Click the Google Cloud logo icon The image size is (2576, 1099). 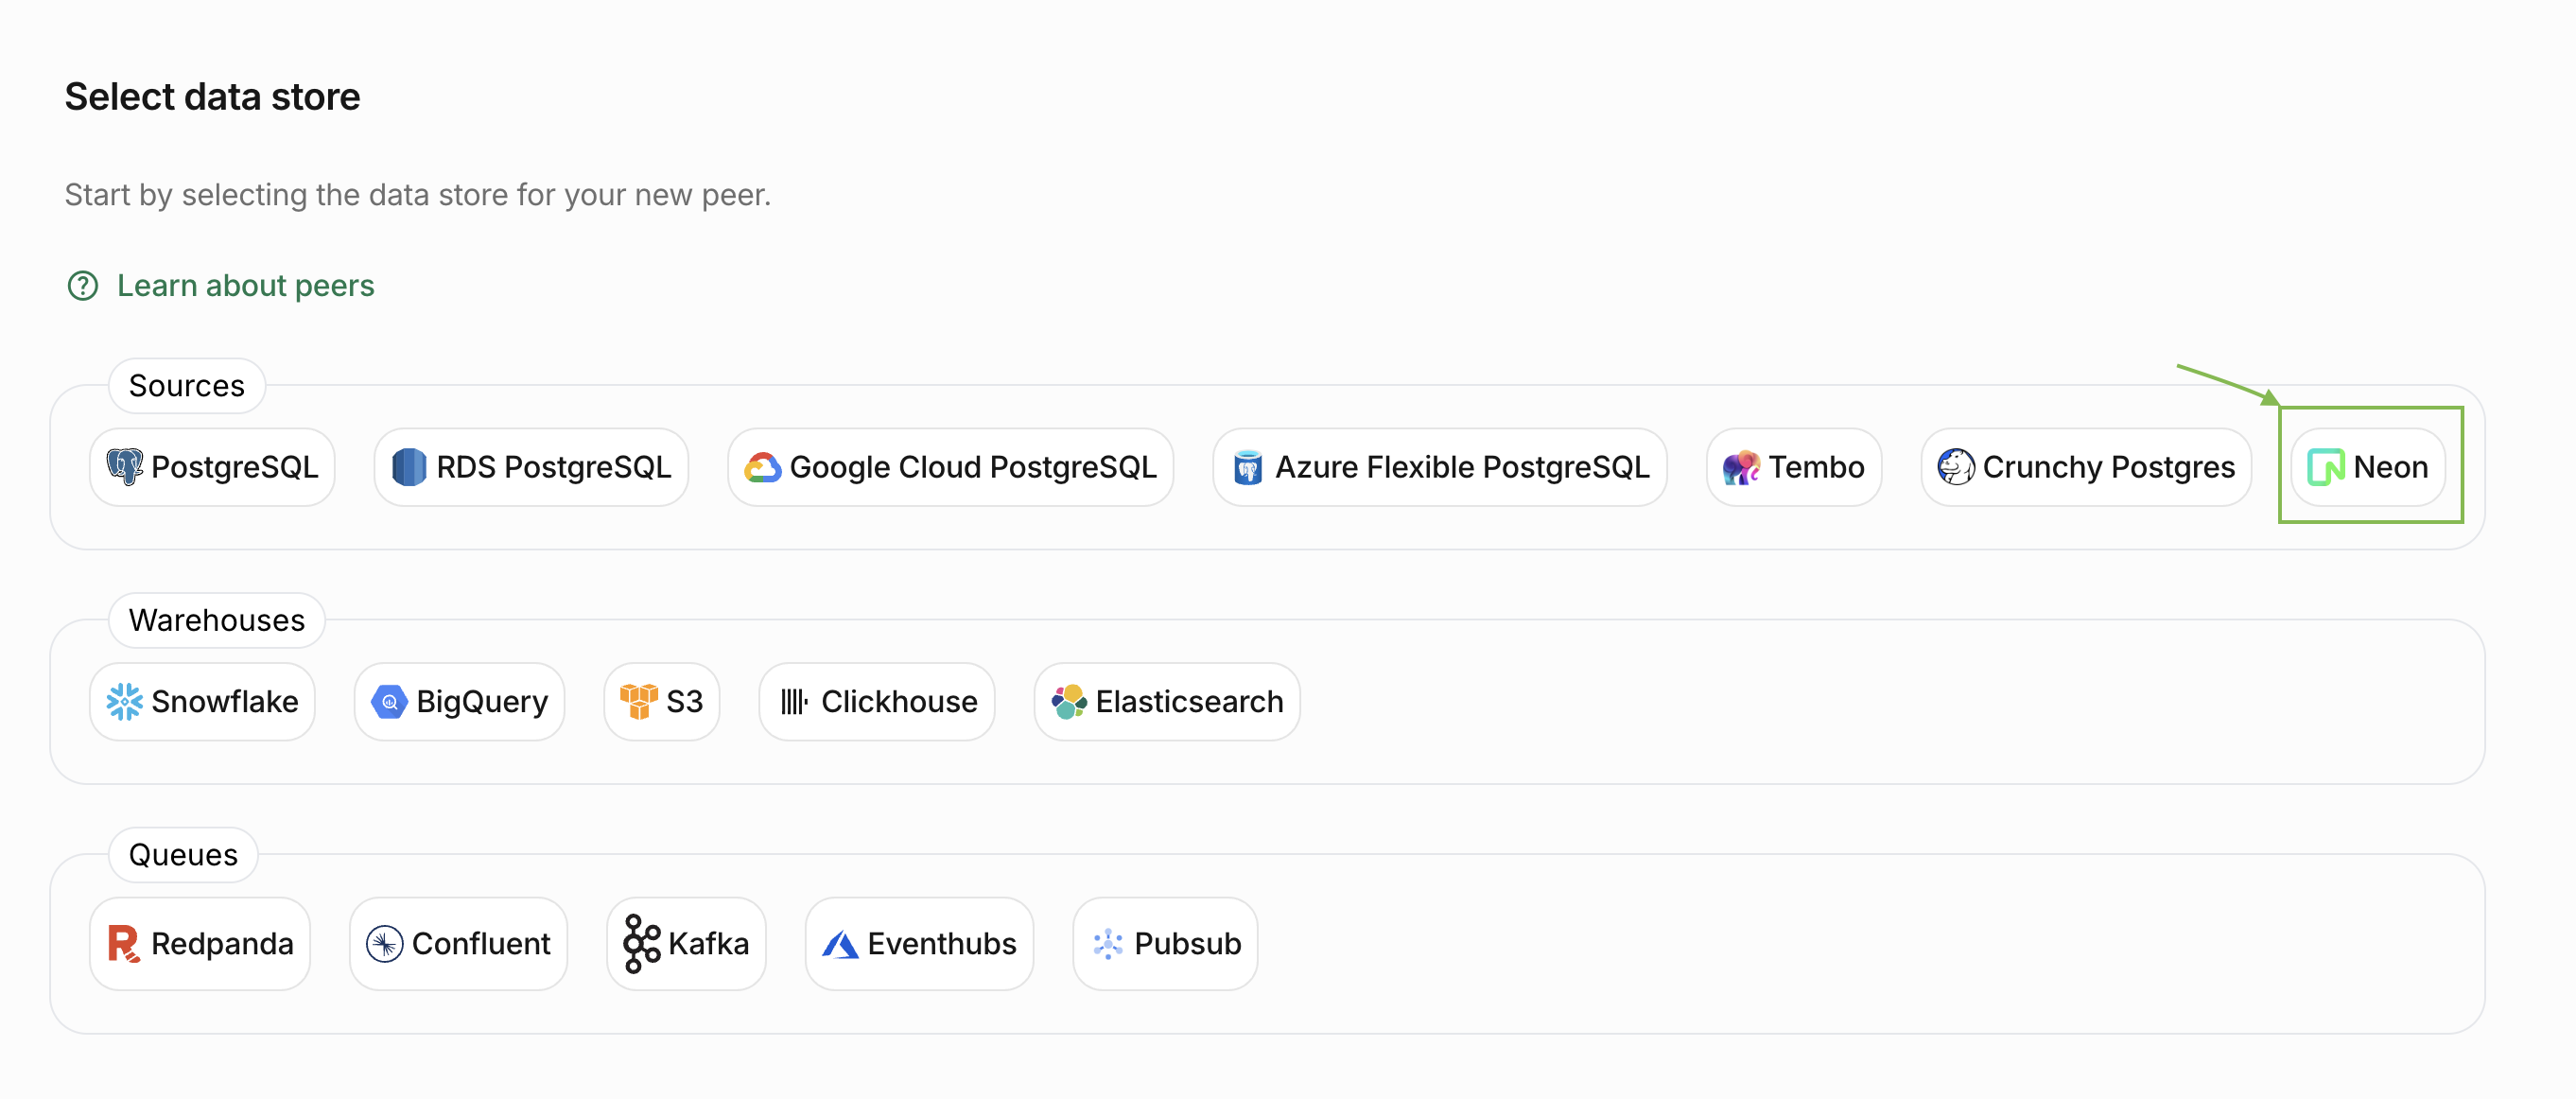coord(762,467)
